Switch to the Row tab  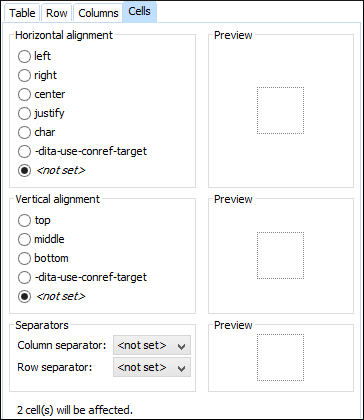[57, 13]
